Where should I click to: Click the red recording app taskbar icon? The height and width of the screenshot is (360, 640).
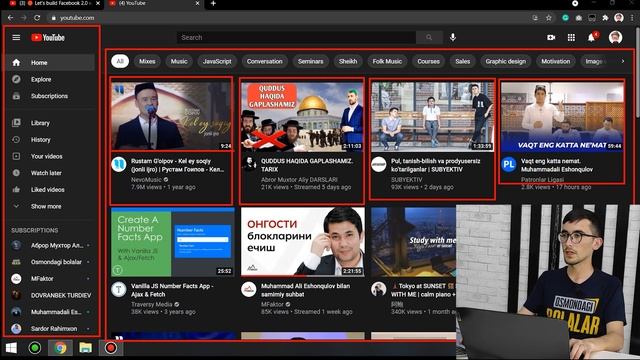[111, 348]
